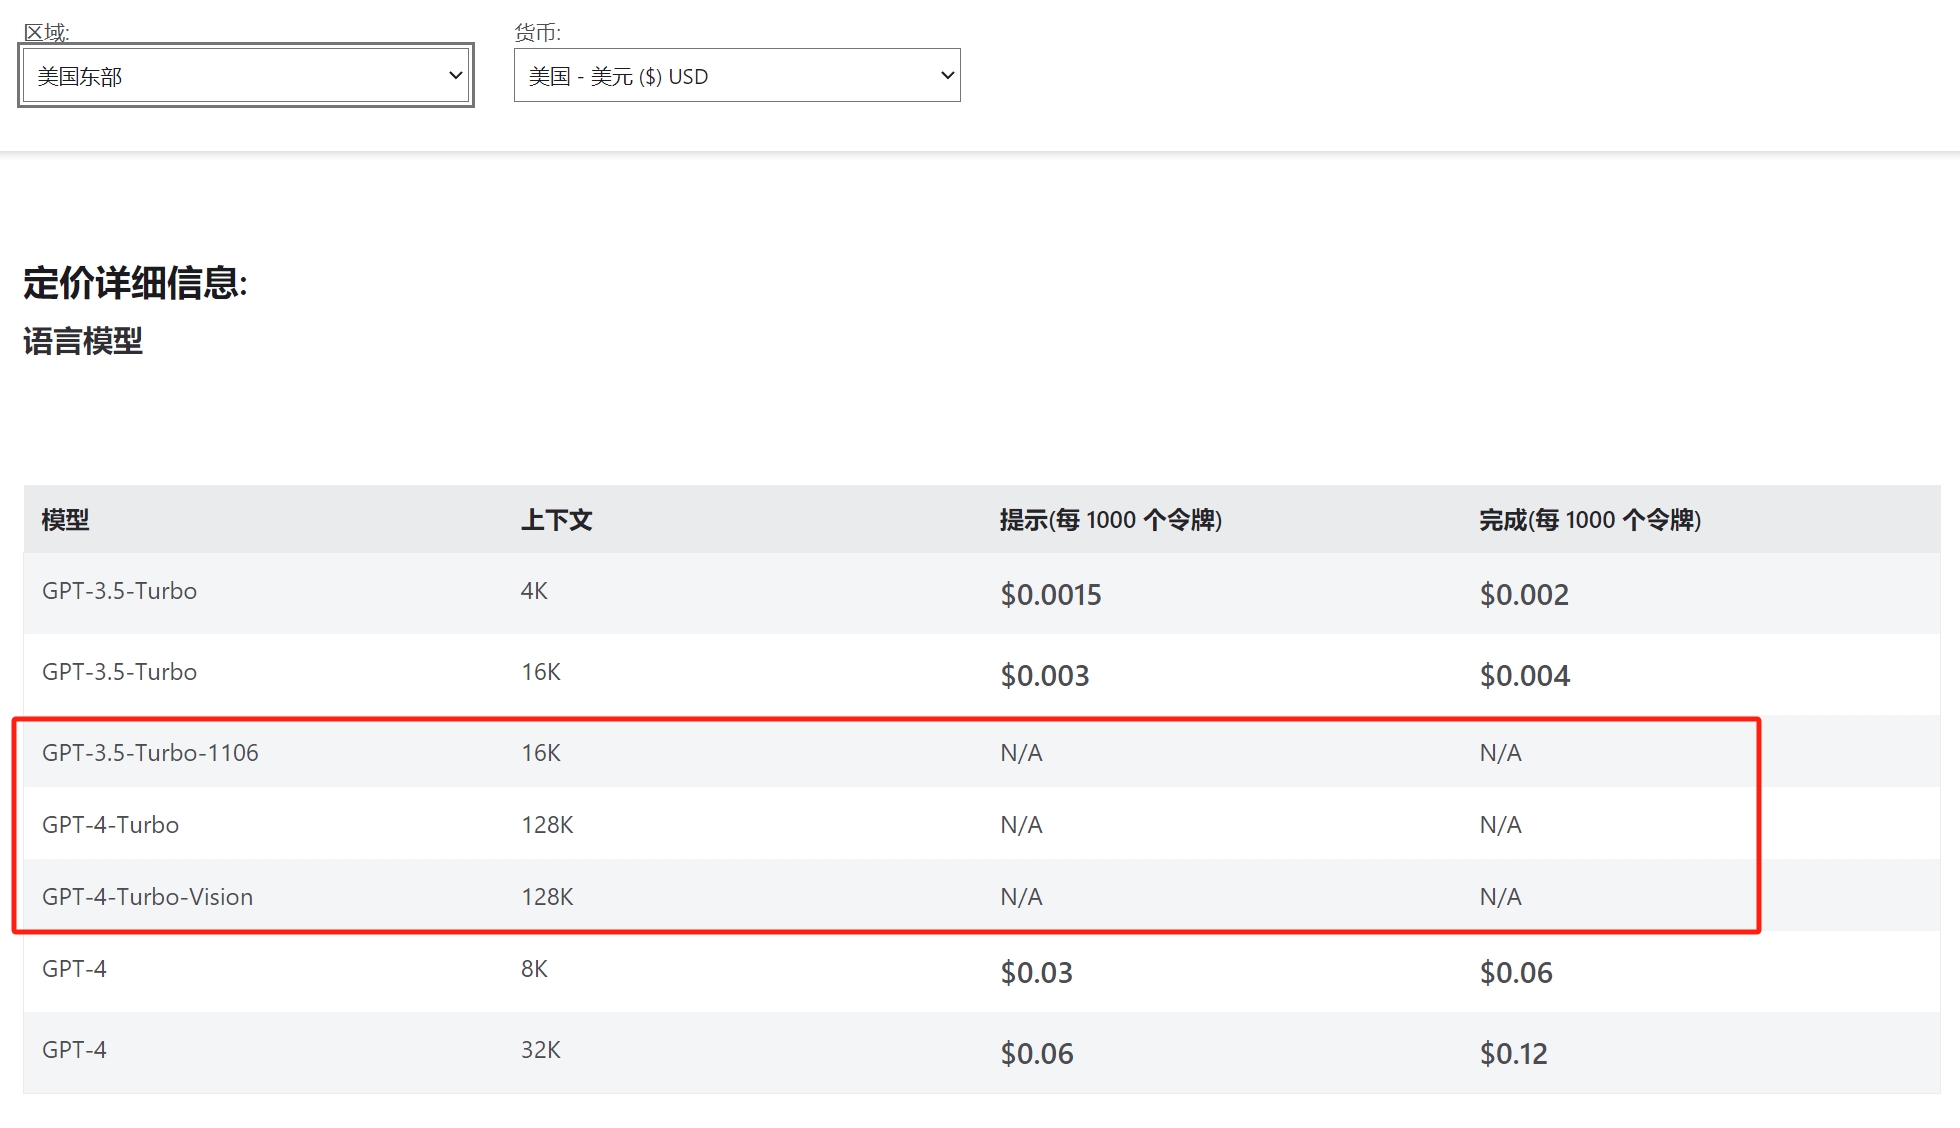Open the 区域 region dropdown (美国东部)
The height and width of the screenshot is (1128, 1960).
pyautogui.click(x=245, y=76)
